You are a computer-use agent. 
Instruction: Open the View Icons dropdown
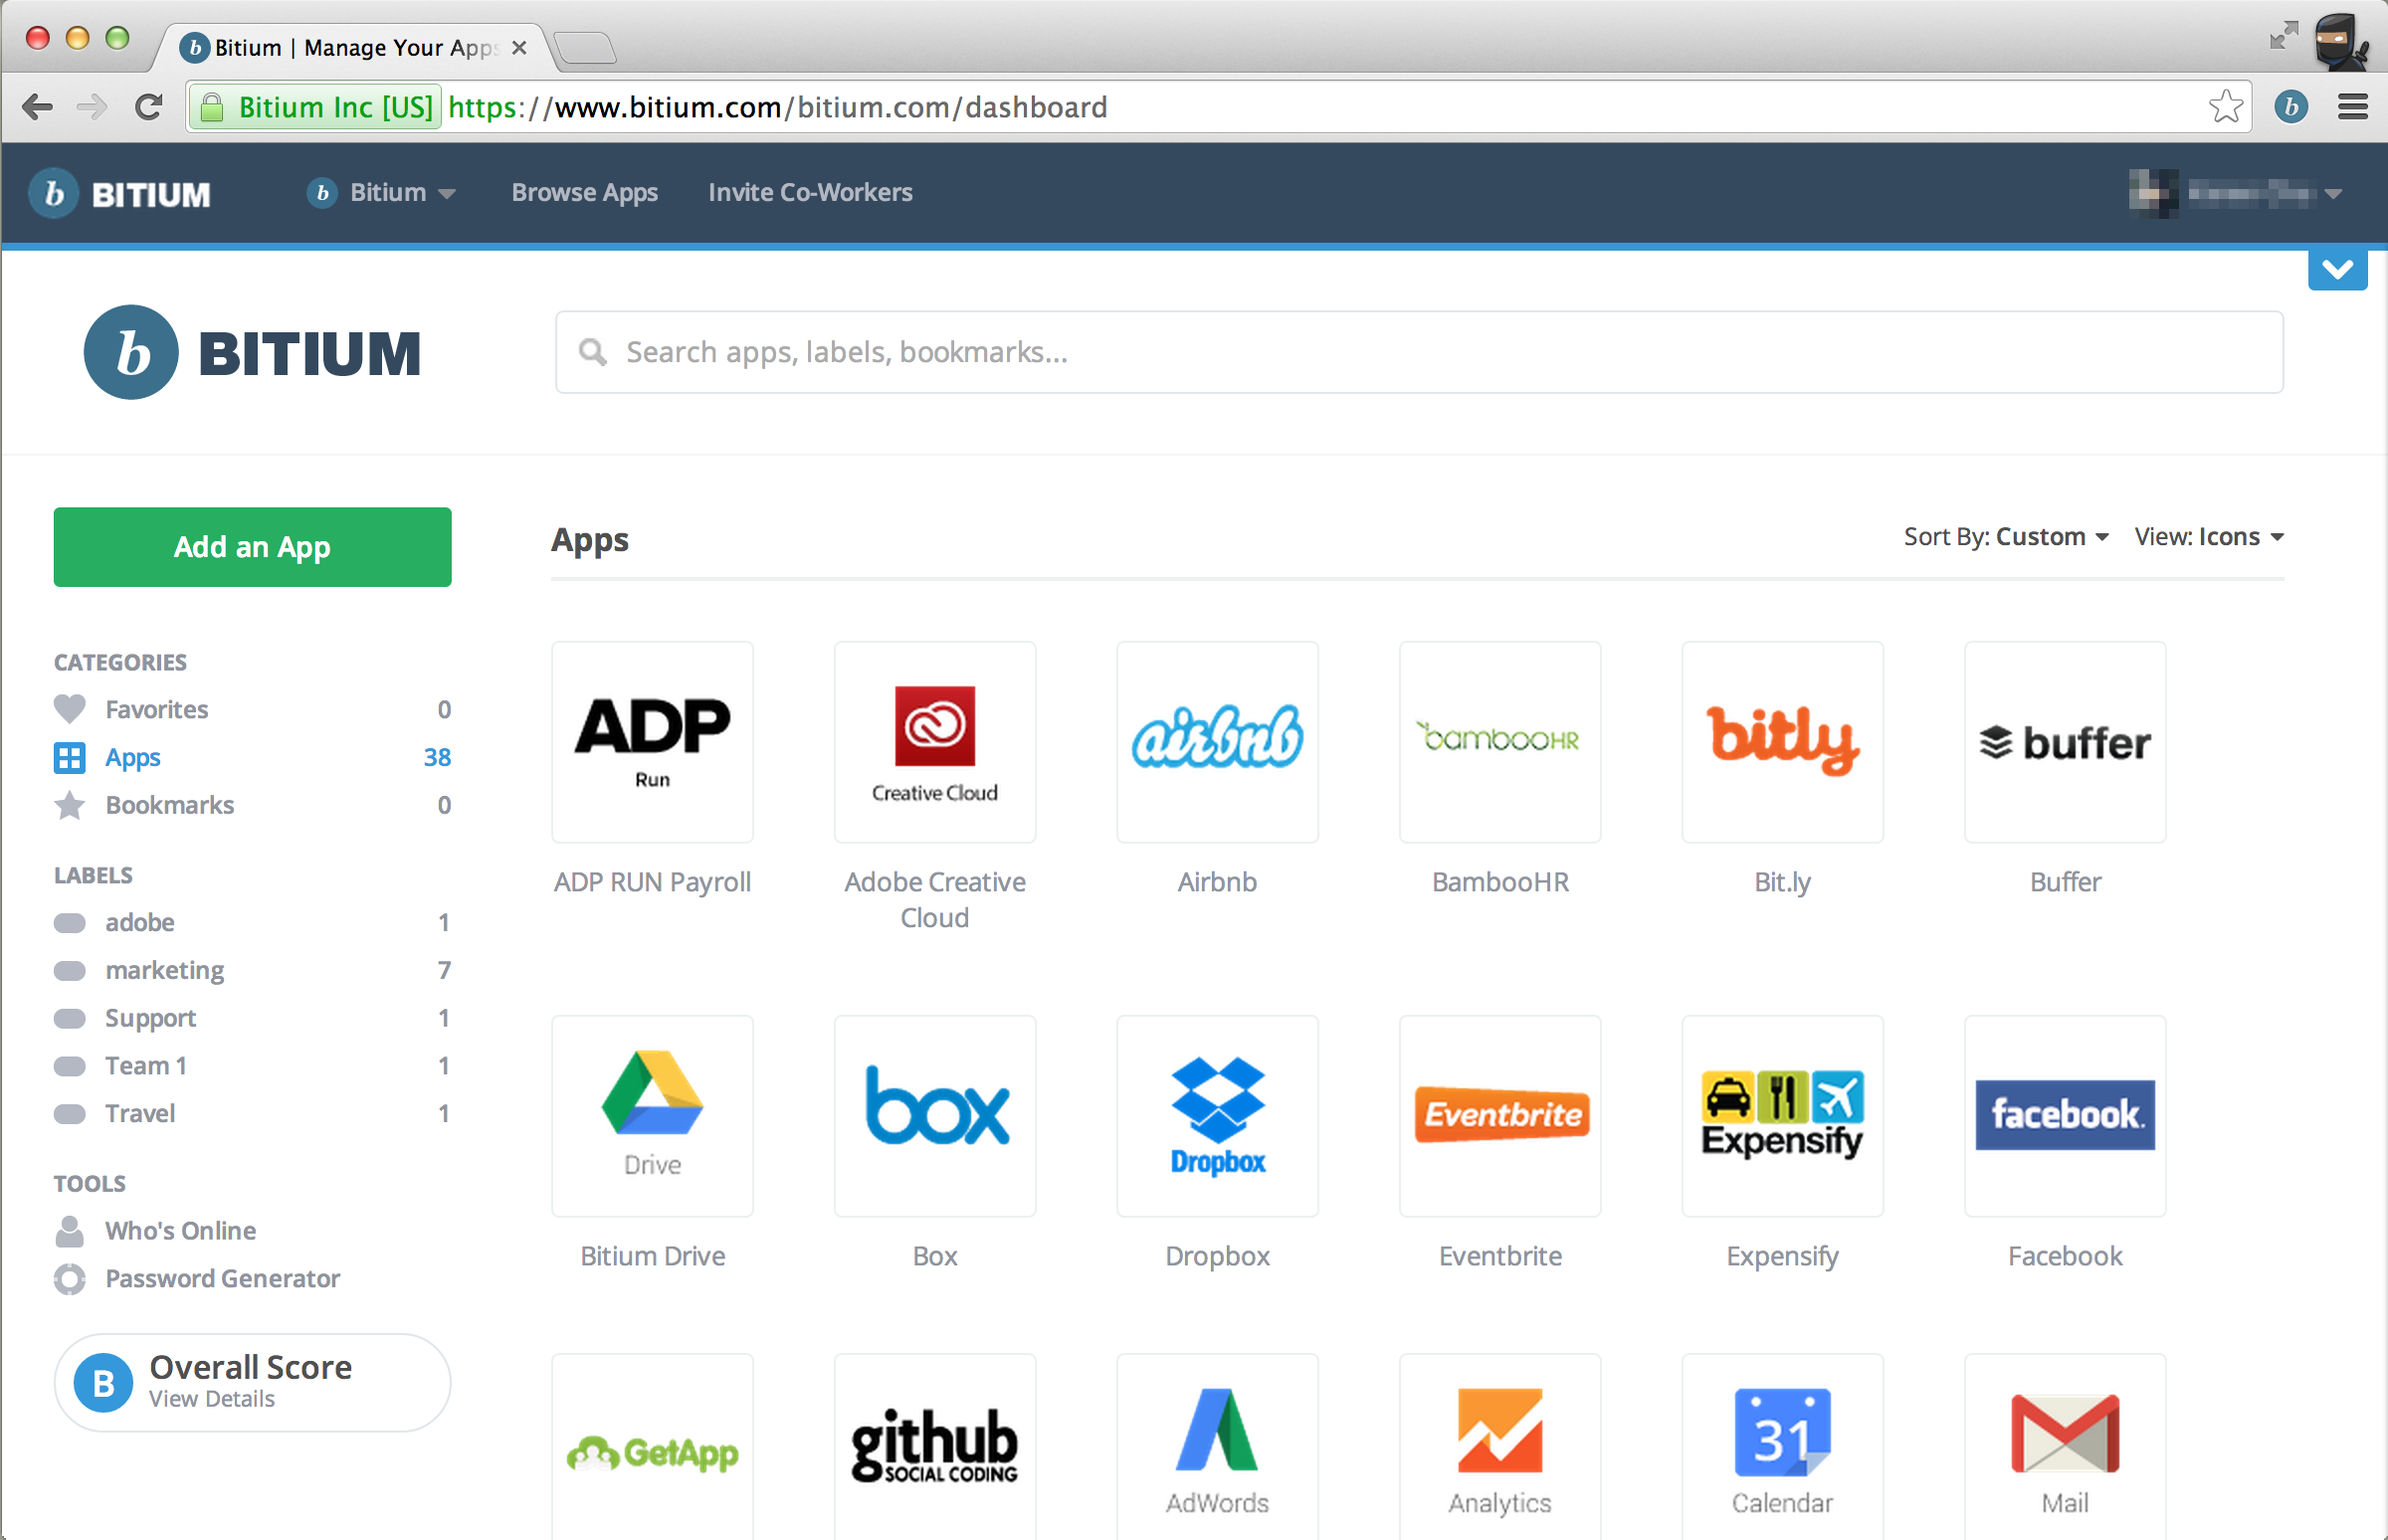pyautogui.click(x=2208, y=537)
